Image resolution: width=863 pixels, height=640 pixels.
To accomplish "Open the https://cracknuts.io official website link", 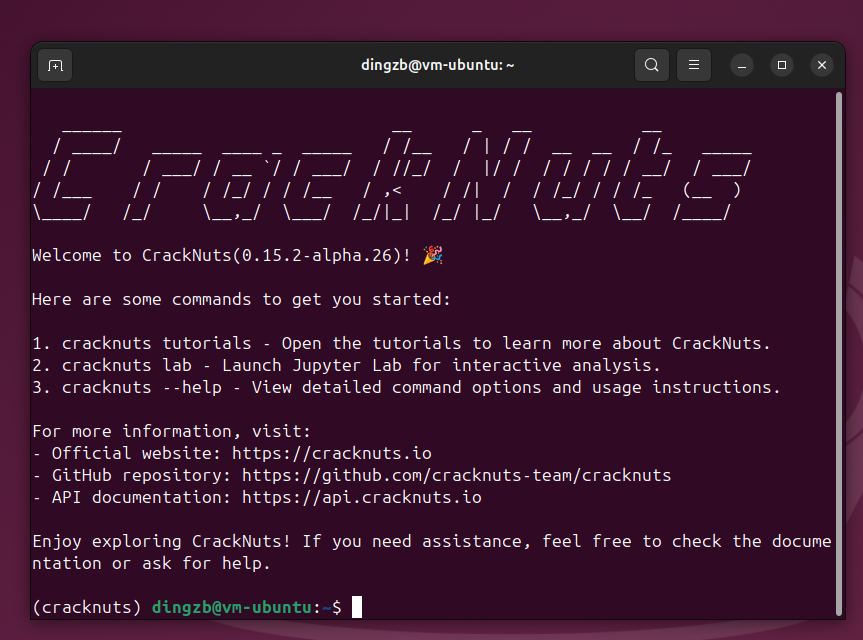I will click(331, 453).
